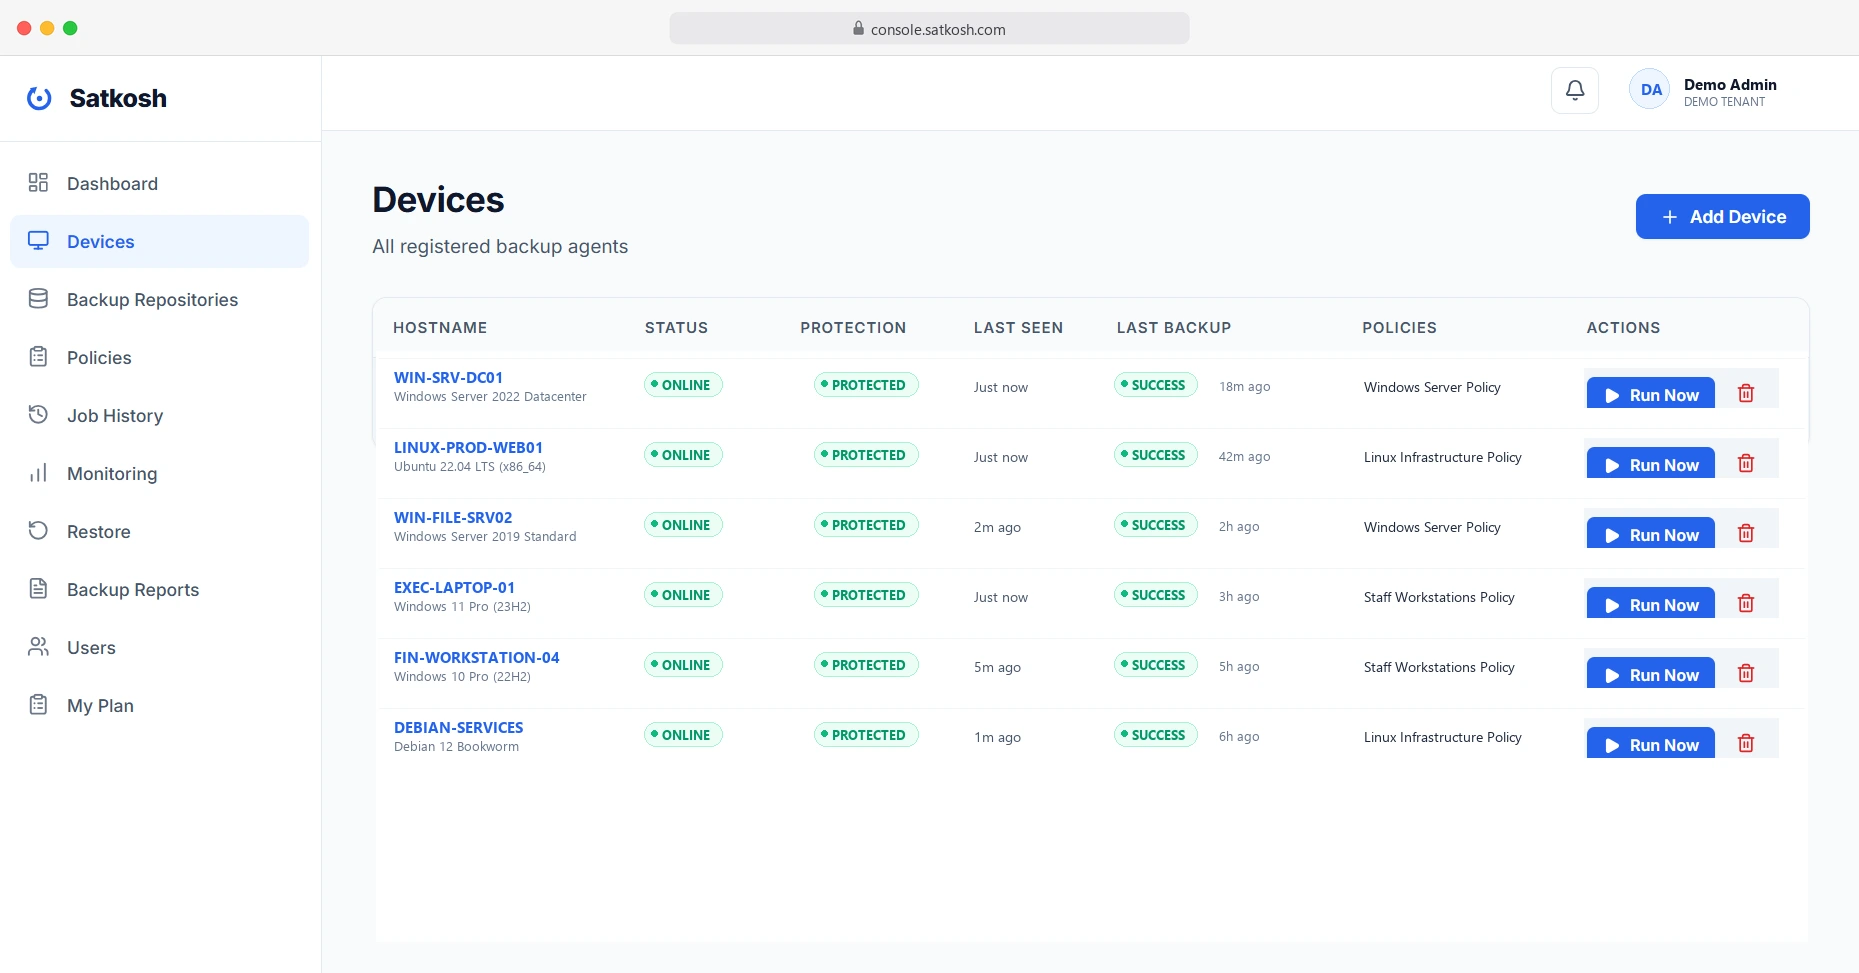The height and width of the screenshot is (973, 1859).
Task: Click WIN-FILE-SRV02 hostname
Action: tap(453, 517)
